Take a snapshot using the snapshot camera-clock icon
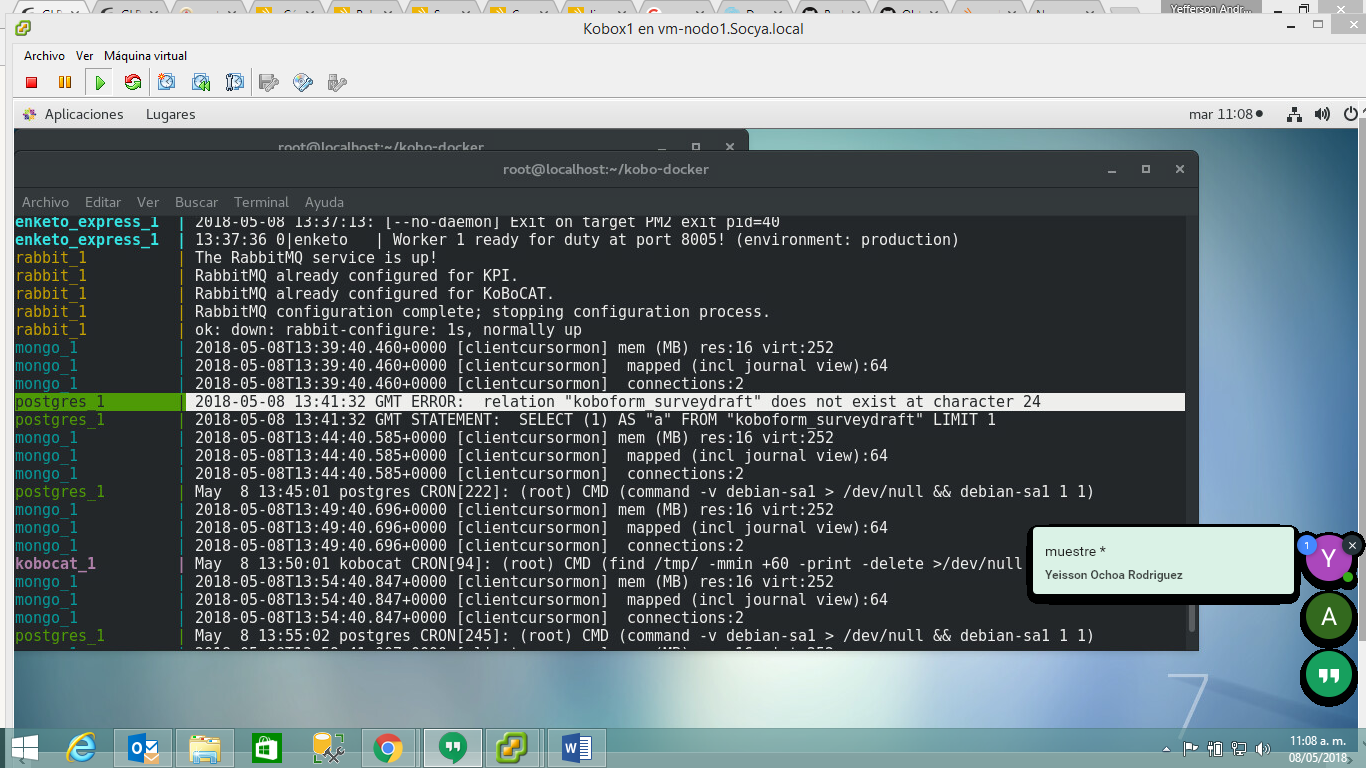Image resolution: width=1366 pixels, height=768 pixels. click(x=166, y=82)
